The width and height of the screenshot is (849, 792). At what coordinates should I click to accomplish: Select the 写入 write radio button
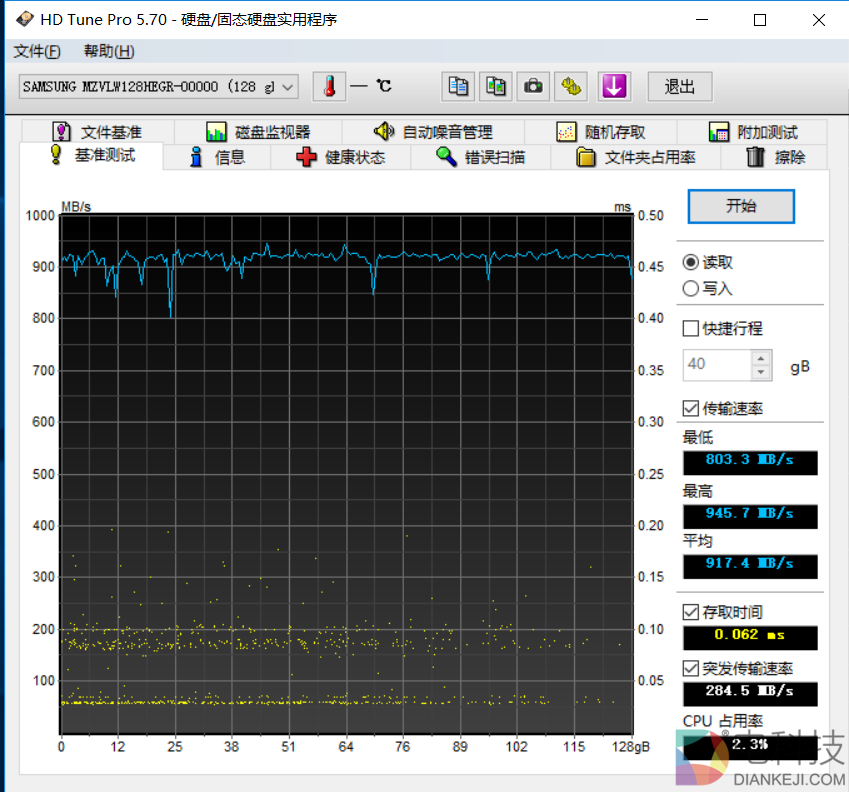click(691, 289)
